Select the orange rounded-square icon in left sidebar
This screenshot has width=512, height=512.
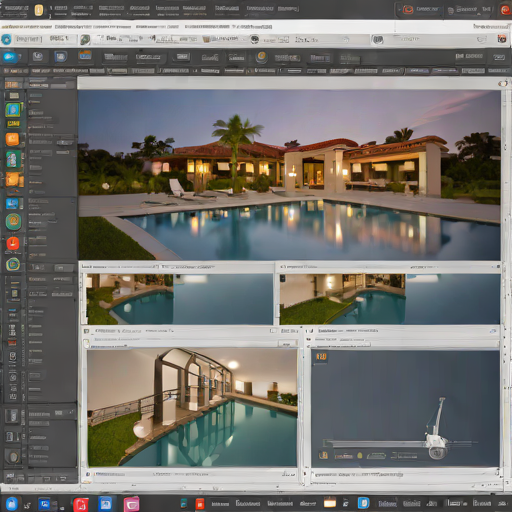pos(12,139)
